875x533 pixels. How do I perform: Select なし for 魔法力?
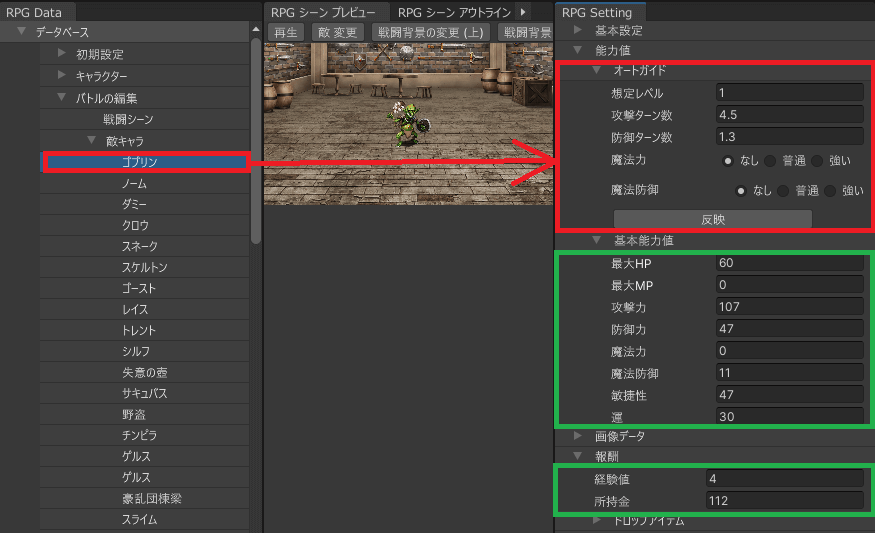[731, 160]
